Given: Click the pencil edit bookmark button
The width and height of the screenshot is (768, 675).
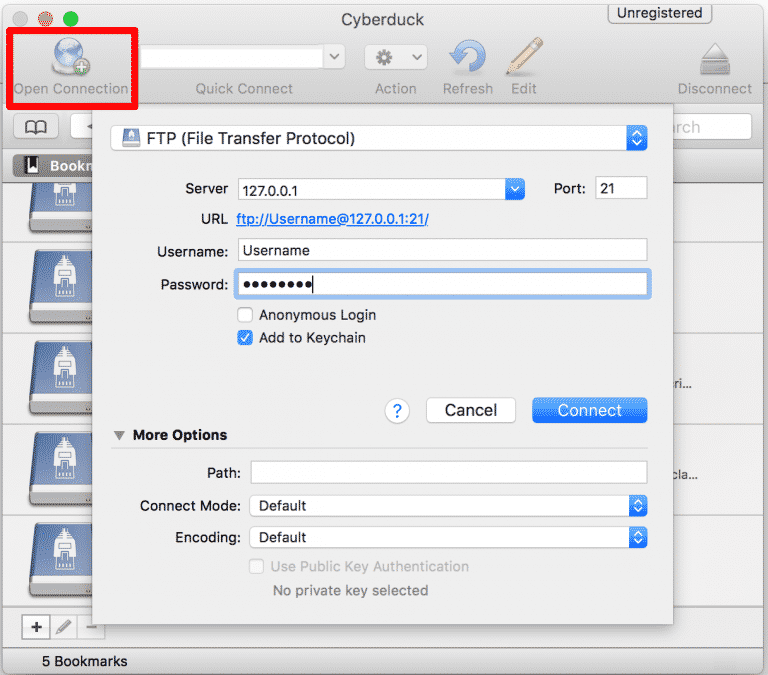Looking at the screenshot, I should point(63,627).
